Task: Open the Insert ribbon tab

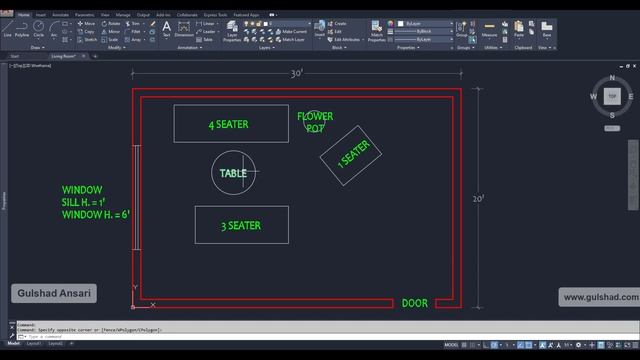Action: 41,15
